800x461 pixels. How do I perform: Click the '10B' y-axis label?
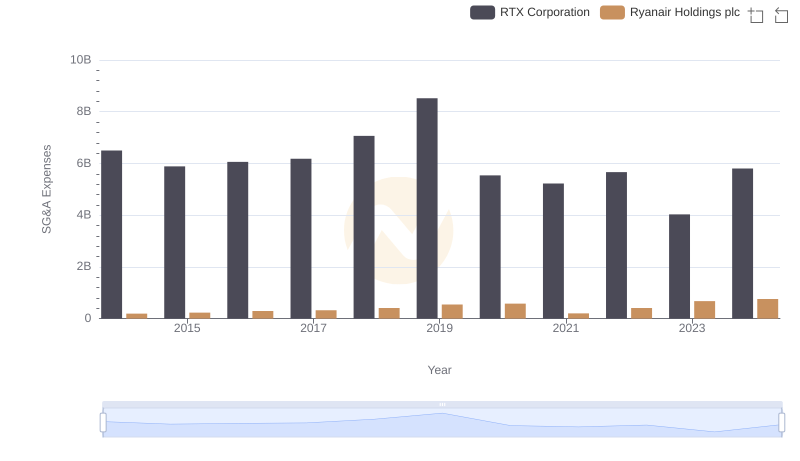81,60
